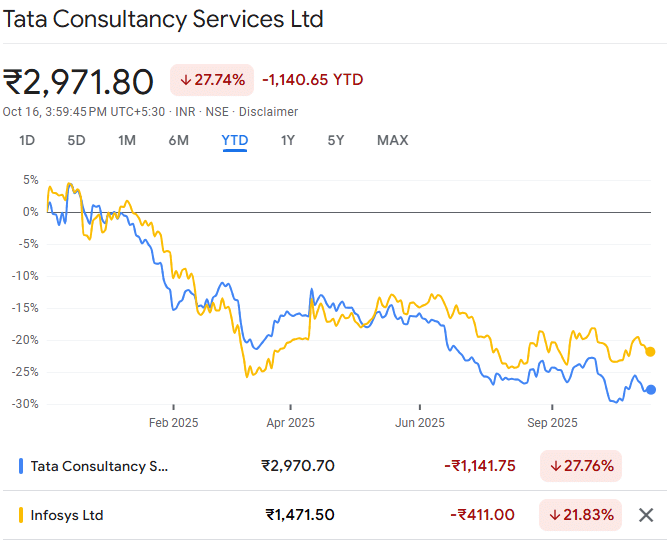Click the blue endpoint dot on chart
The height and width of the screenshot is (547, 667).
pyautogui.click(x=651, y=390)
